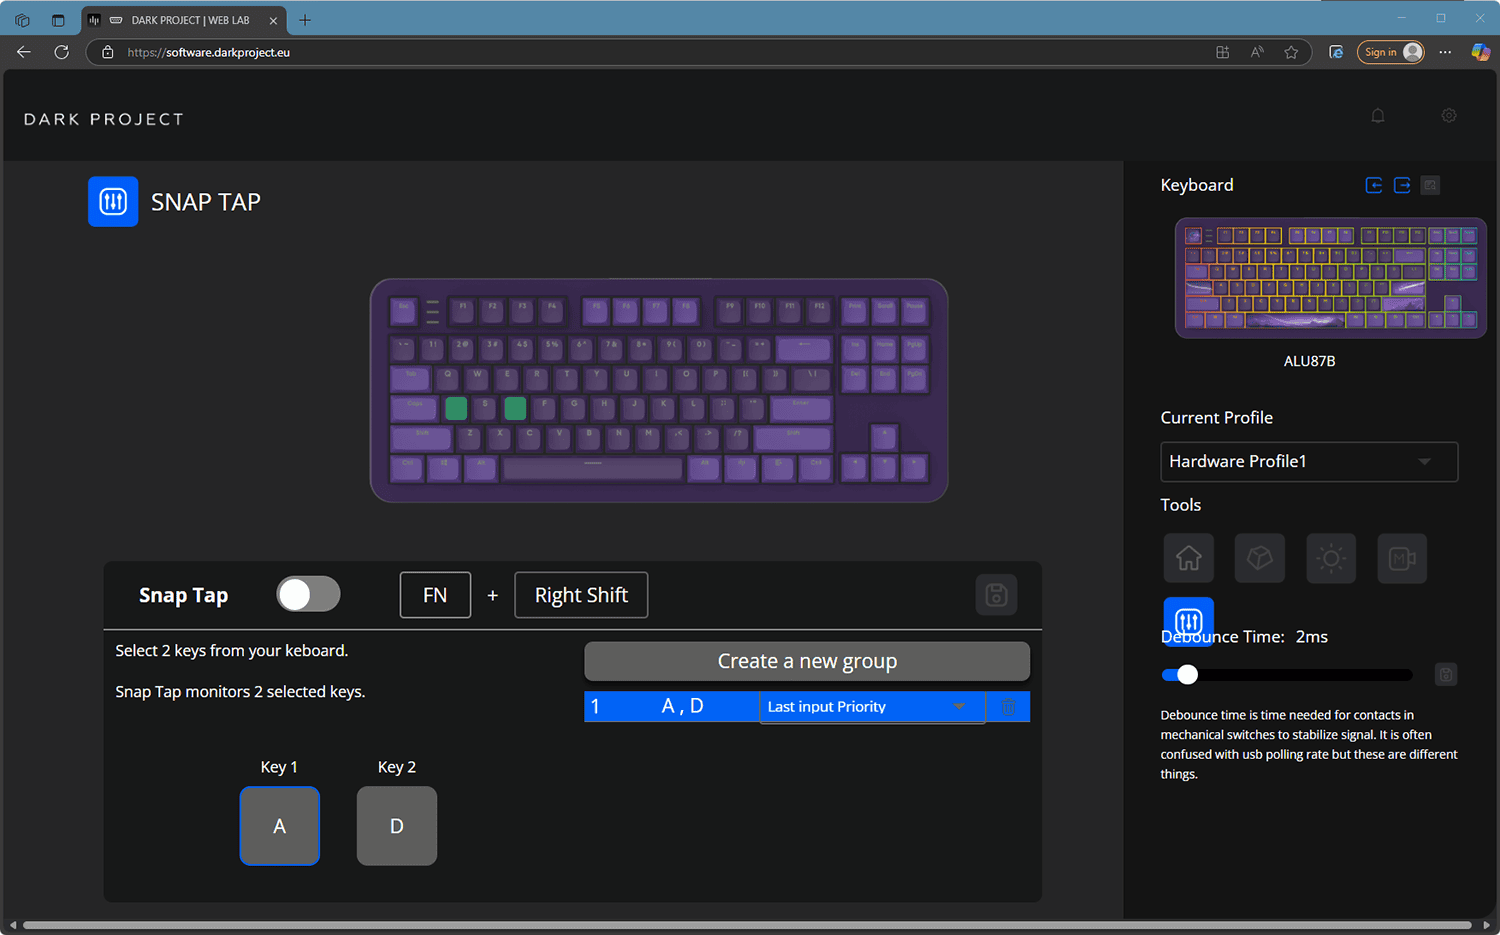This screenshot has width=1500, height=935.
Task: Open the notifications bell in the header
Action: pyautogui.click(x=1378, y=116)
